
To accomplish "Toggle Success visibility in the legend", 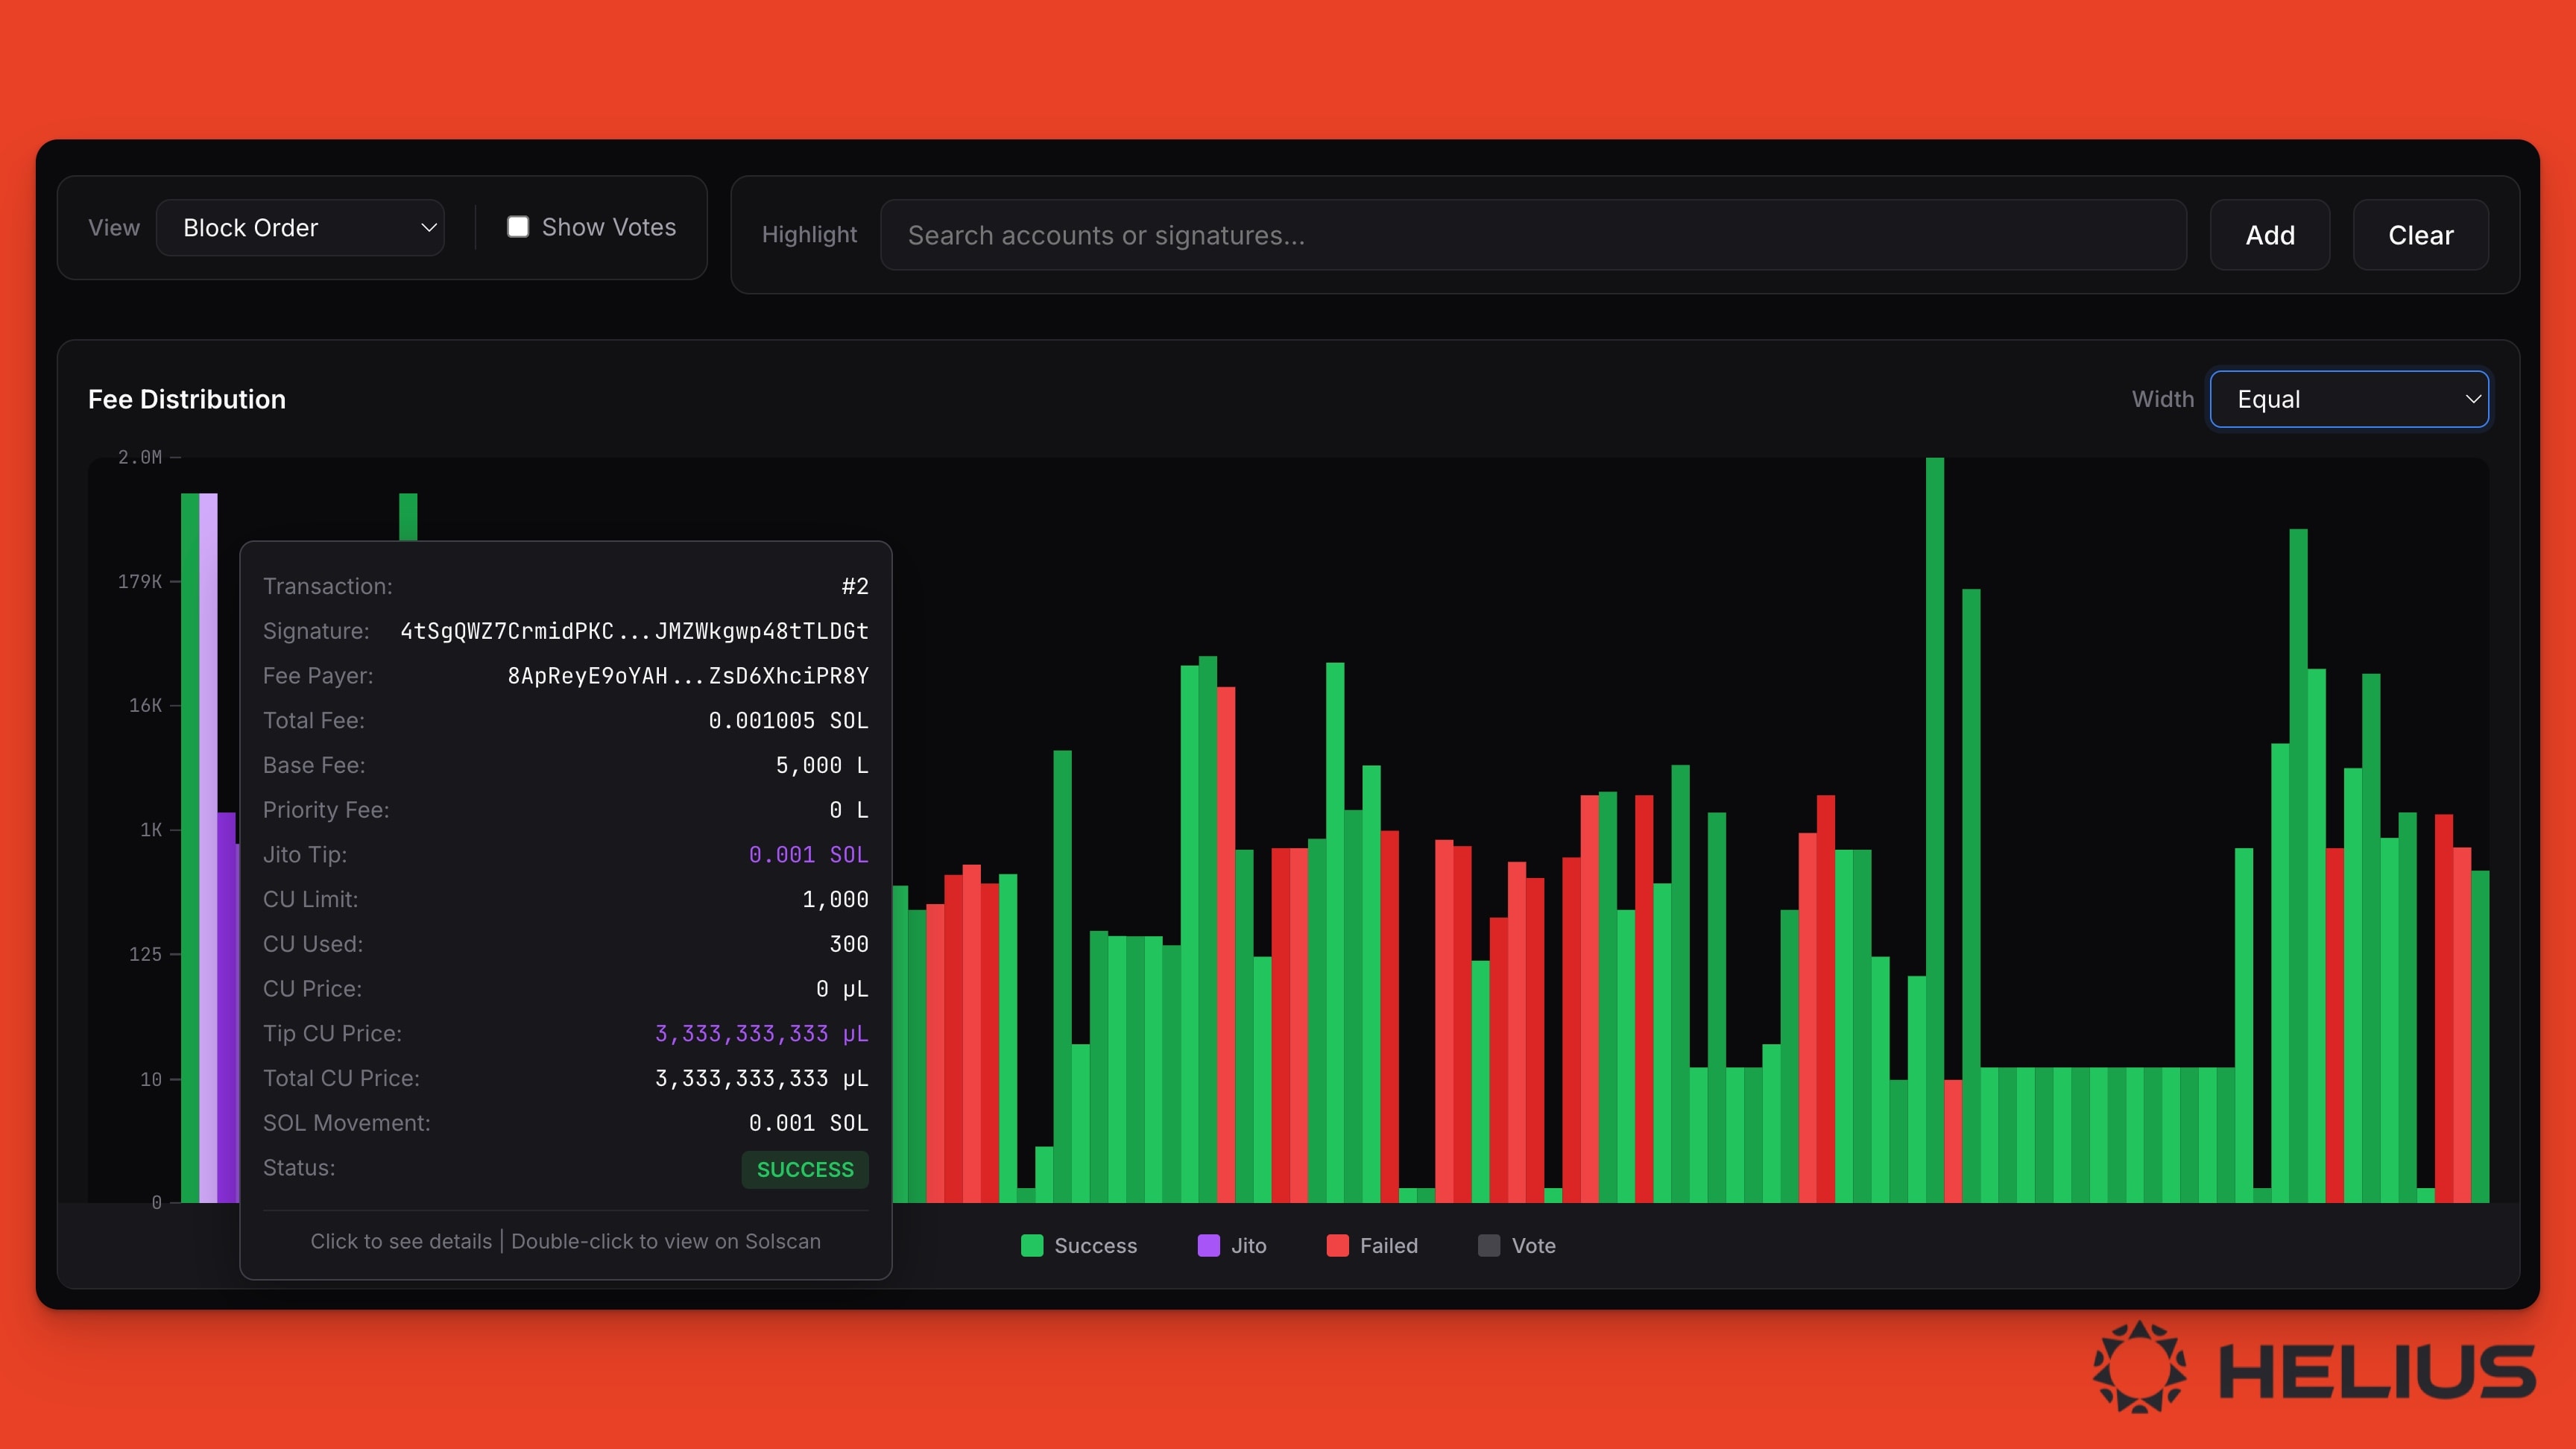I will pos(1079,1246).
